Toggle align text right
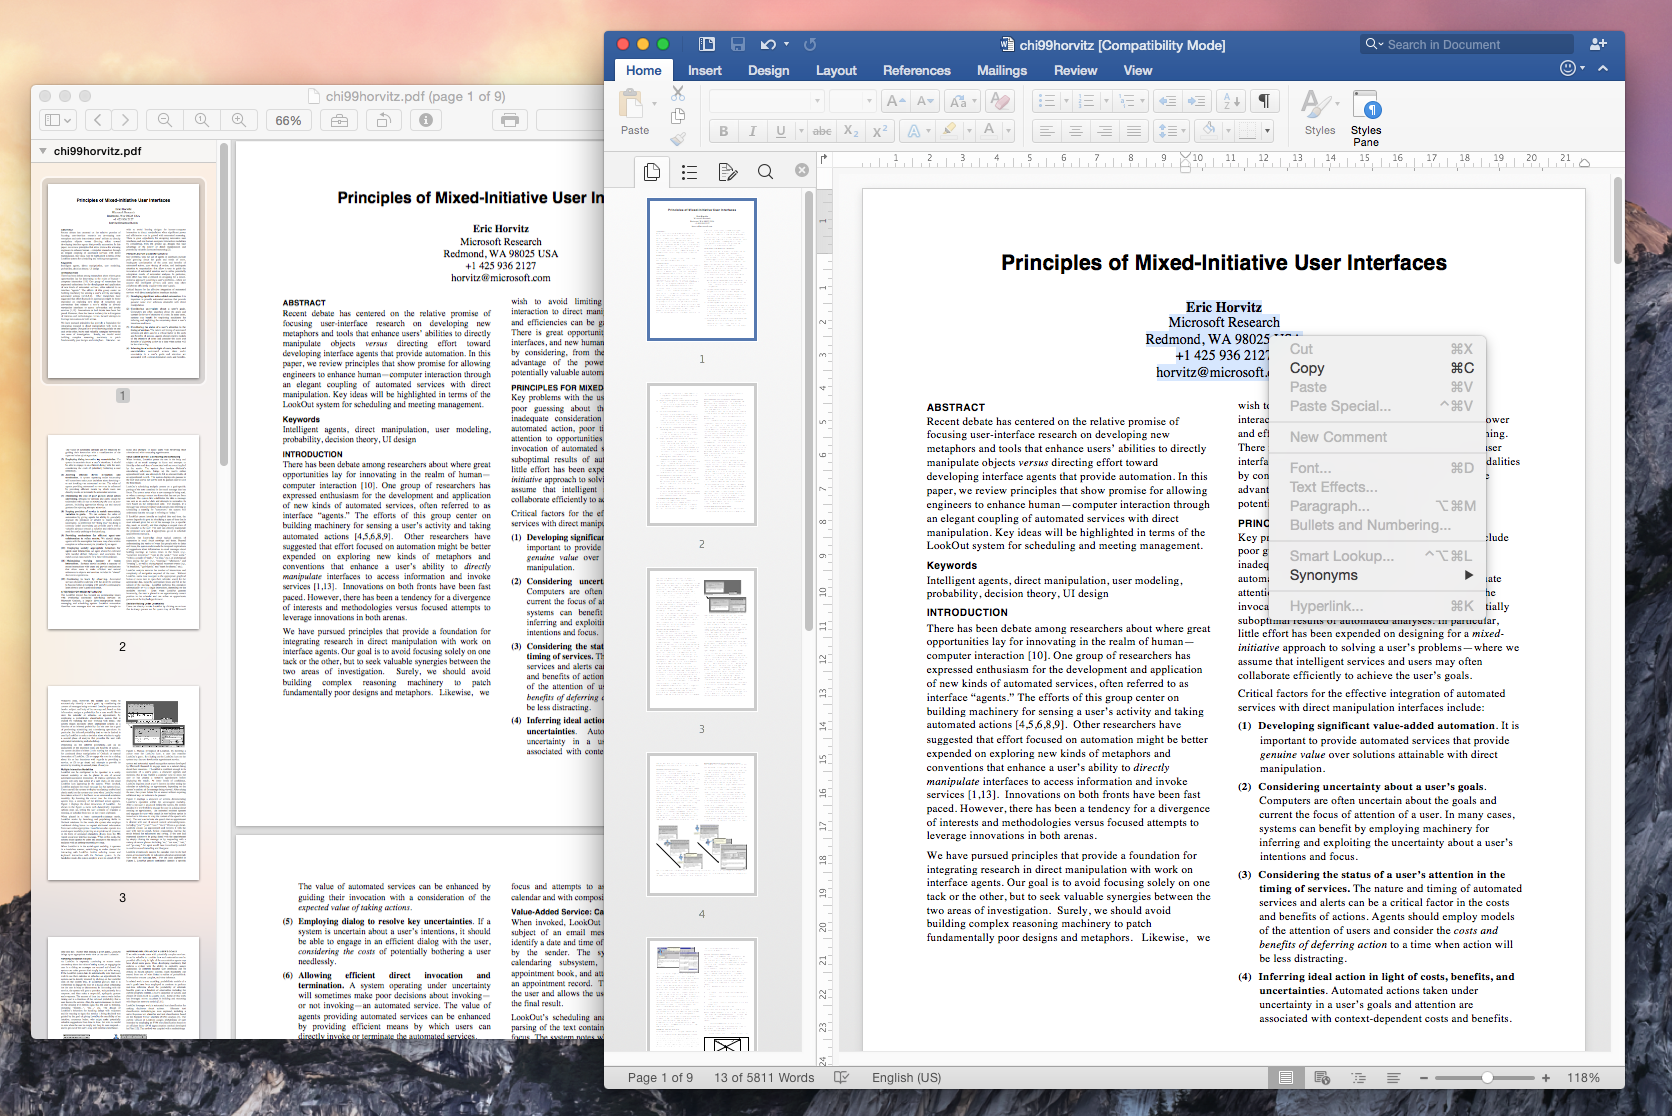This screenshot has height=1116, width=1672. [1104, 131]
